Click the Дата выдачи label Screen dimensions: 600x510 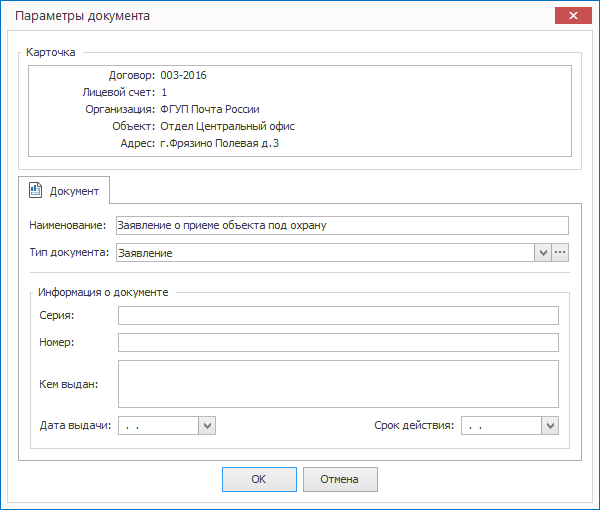point(75,425)
